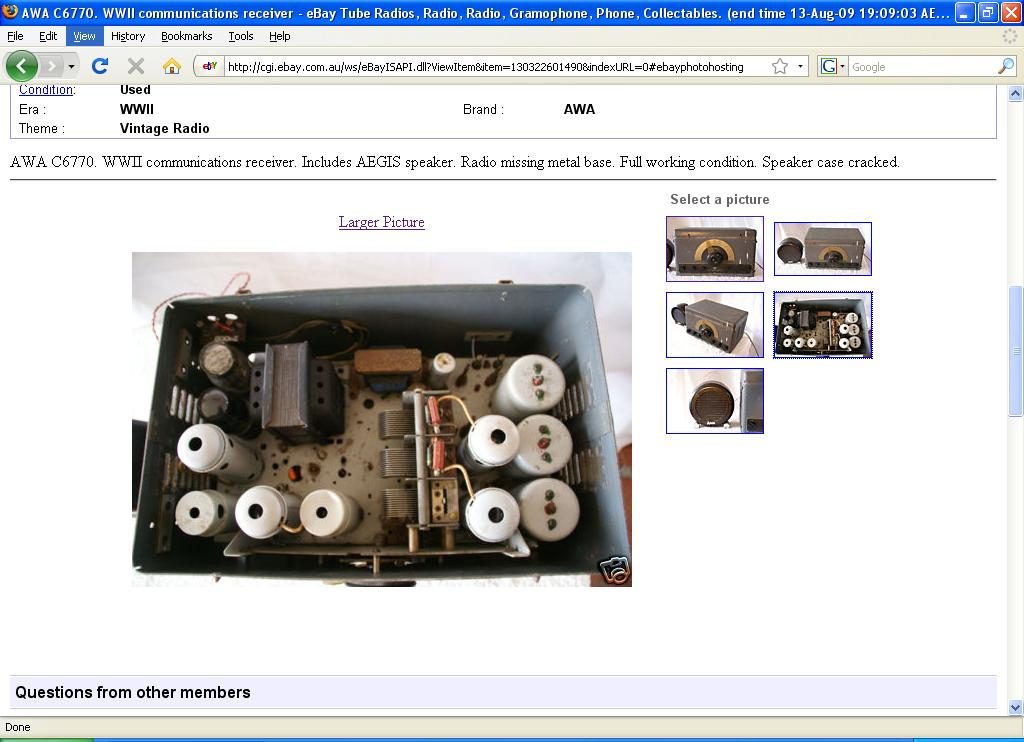
Task: Open the Edit menu
Action: (x=48, y=36)
